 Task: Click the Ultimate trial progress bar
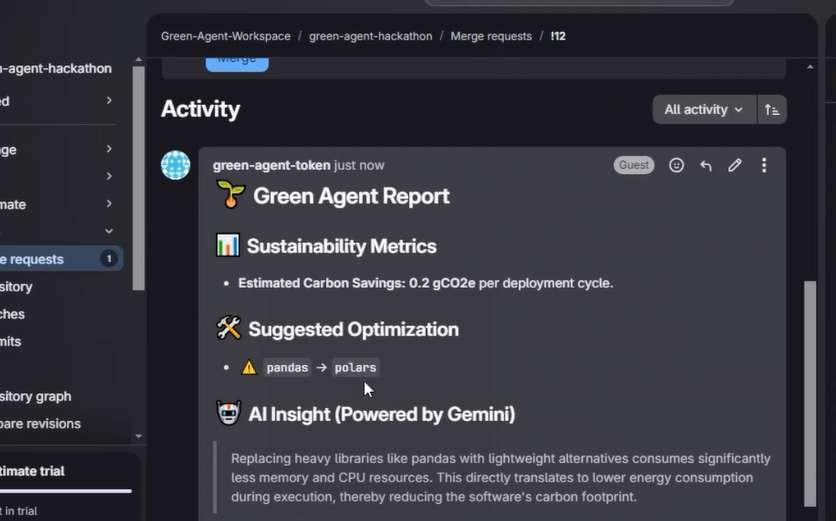click(66, 491)
